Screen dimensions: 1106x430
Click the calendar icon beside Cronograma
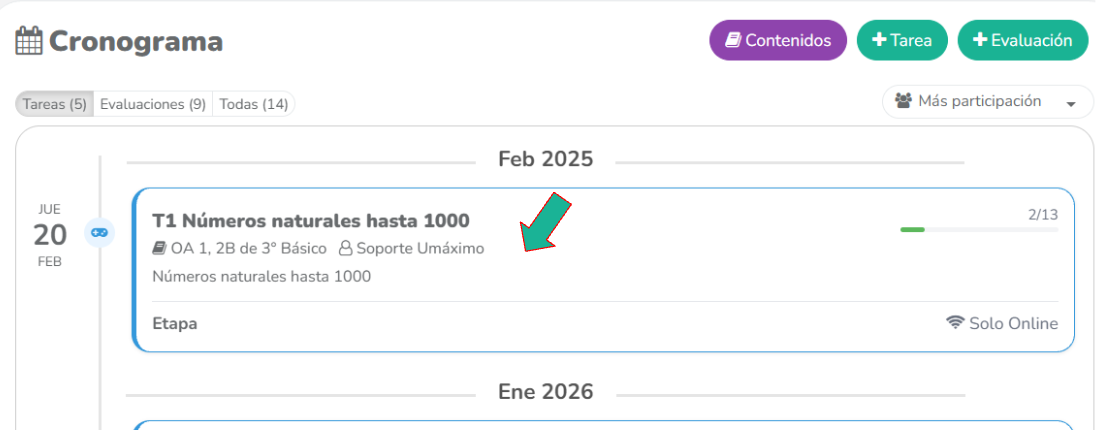29,41
